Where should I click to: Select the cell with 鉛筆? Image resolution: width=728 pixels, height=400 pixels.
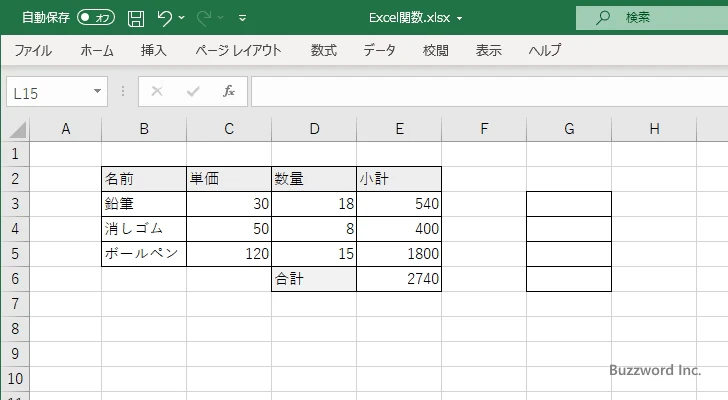tap(144, 204)
